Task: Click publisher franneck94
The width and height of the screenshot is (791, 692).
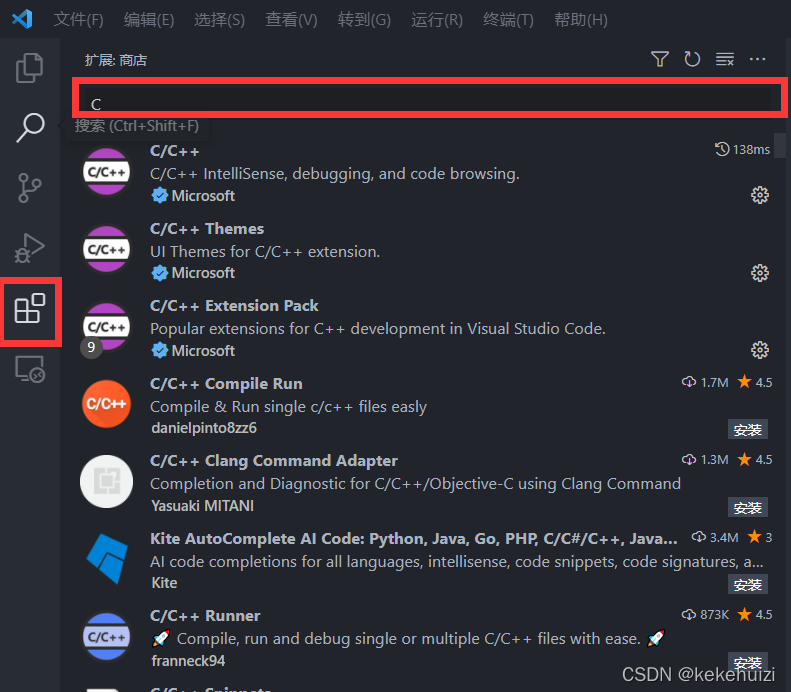Action: click(x=188, y=661)
